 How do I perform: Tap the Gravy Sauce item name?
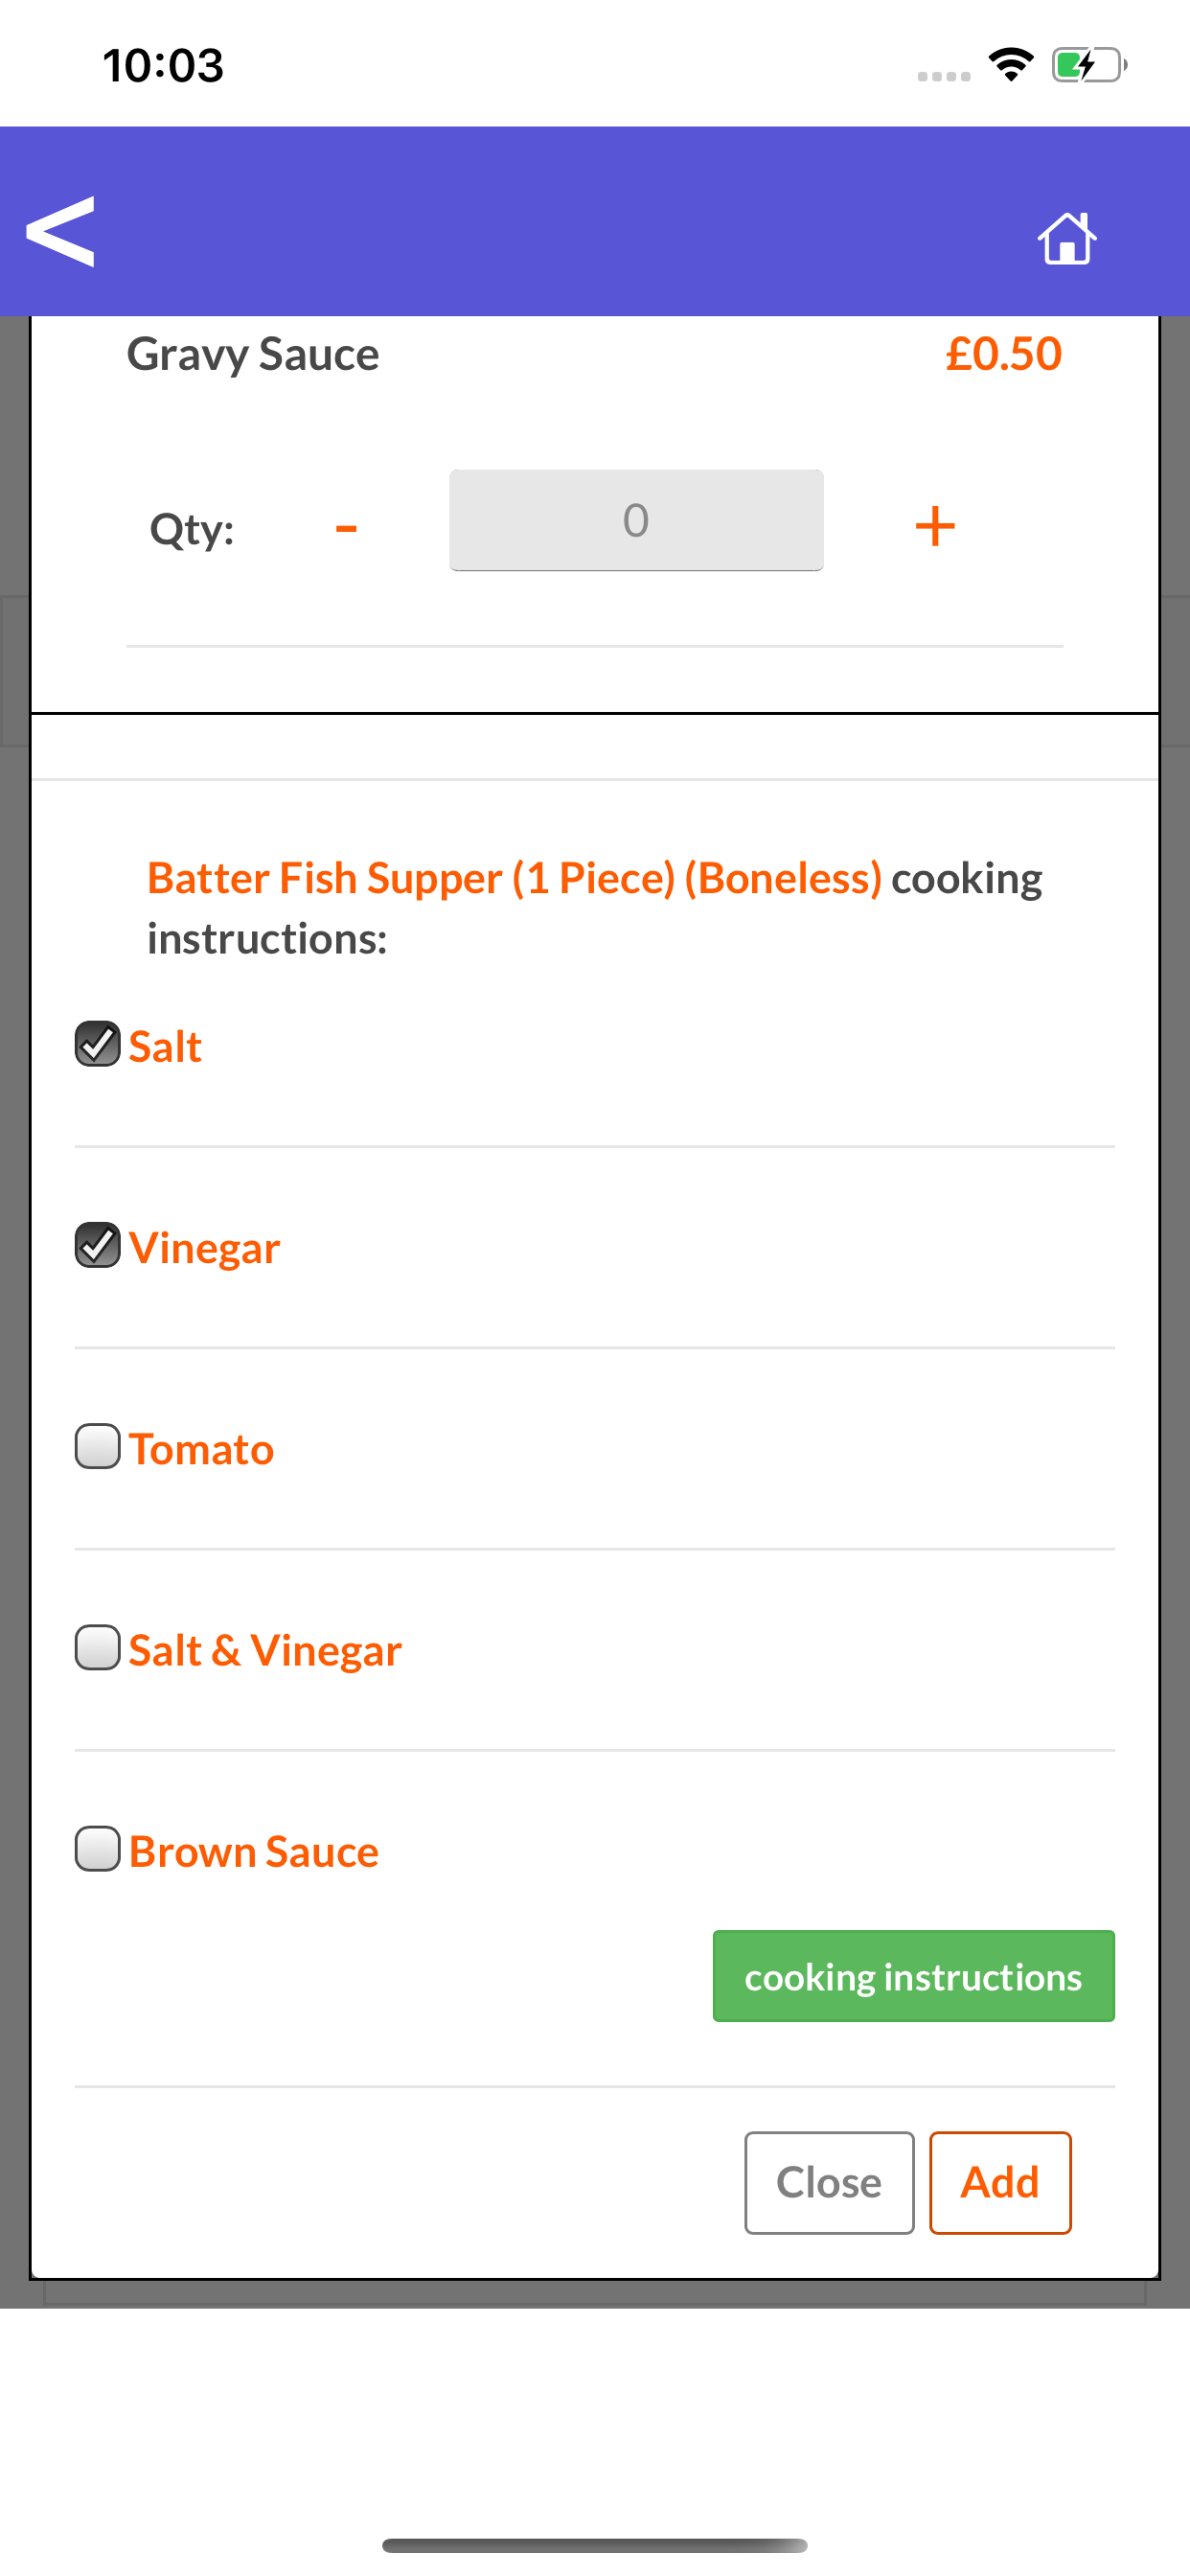pos(253,354)
